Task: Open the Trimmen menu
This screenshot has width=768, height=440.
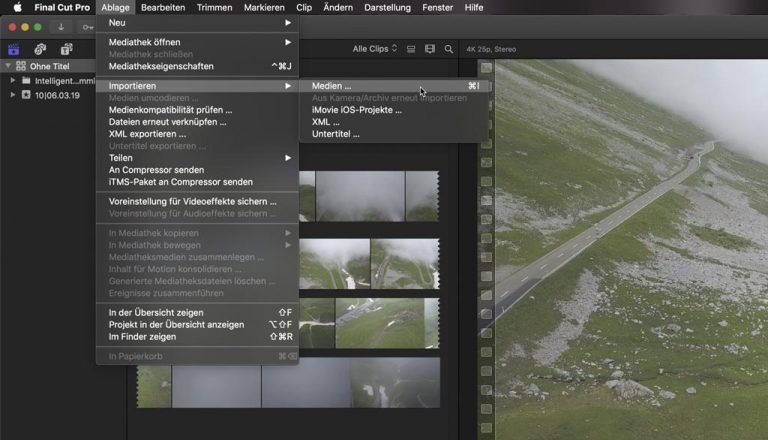Action: pos(215,7)
